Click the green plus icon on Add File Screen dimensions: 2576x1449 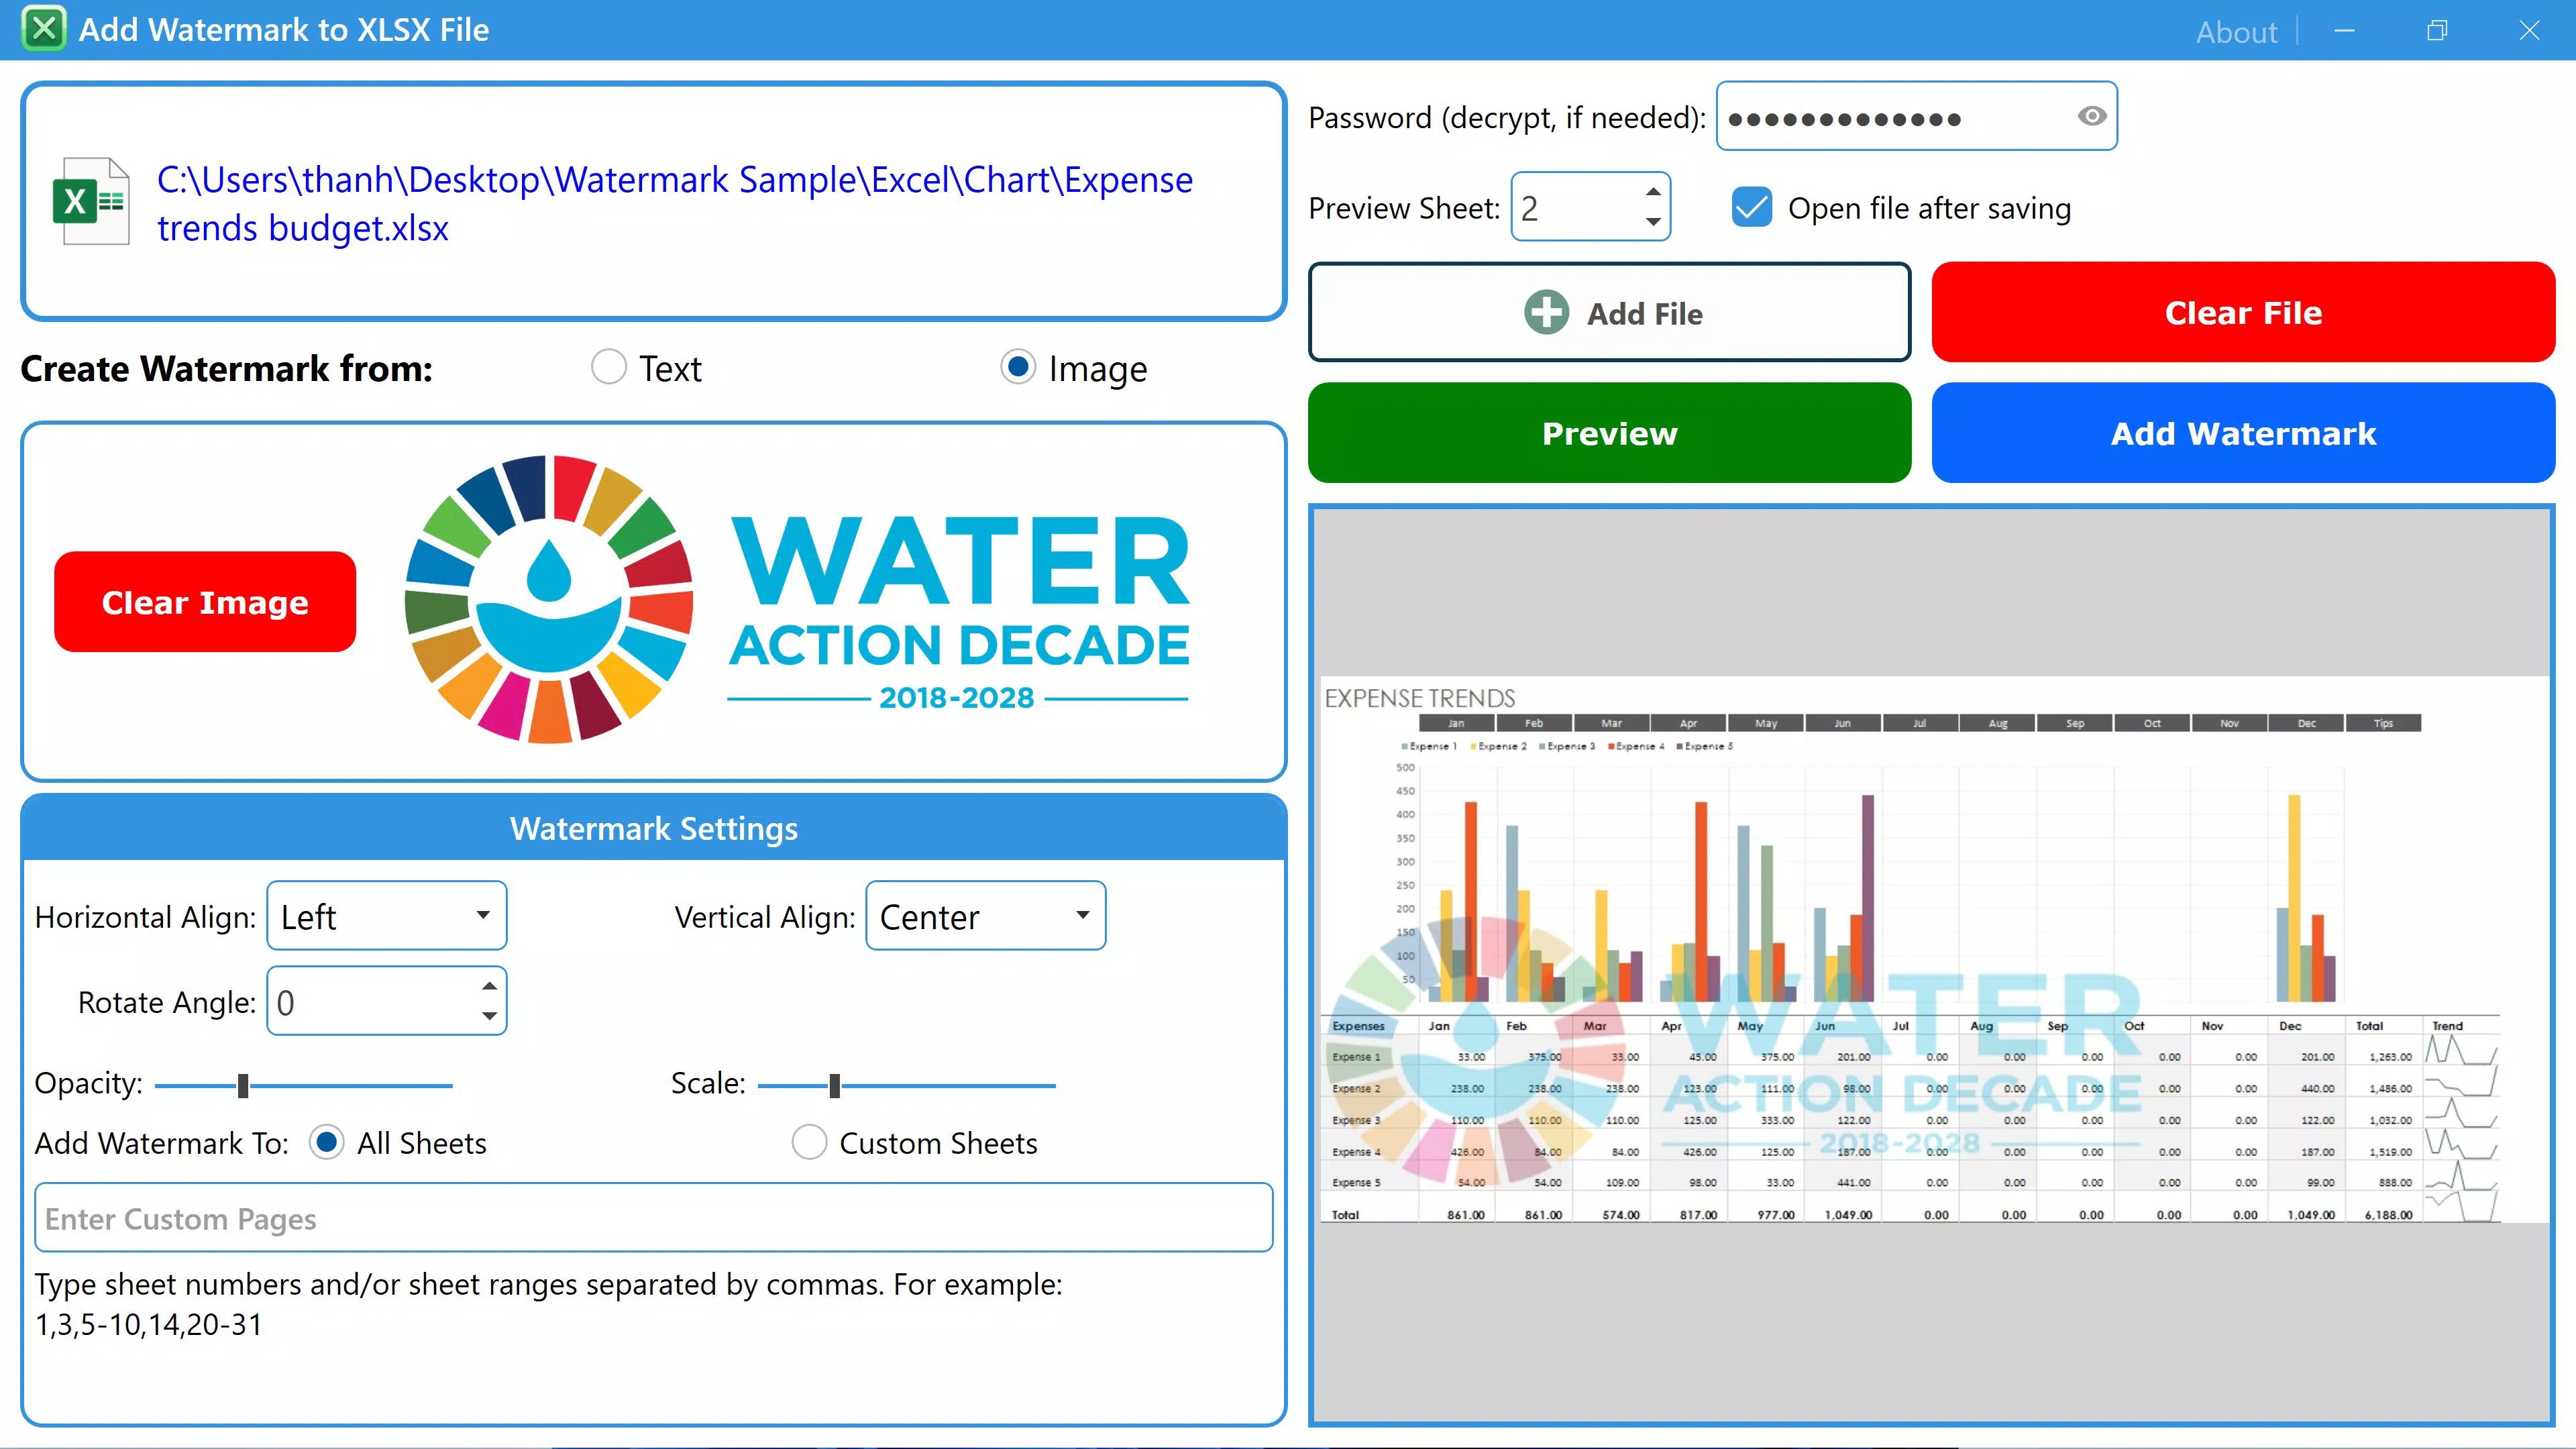pos(1546,313)
